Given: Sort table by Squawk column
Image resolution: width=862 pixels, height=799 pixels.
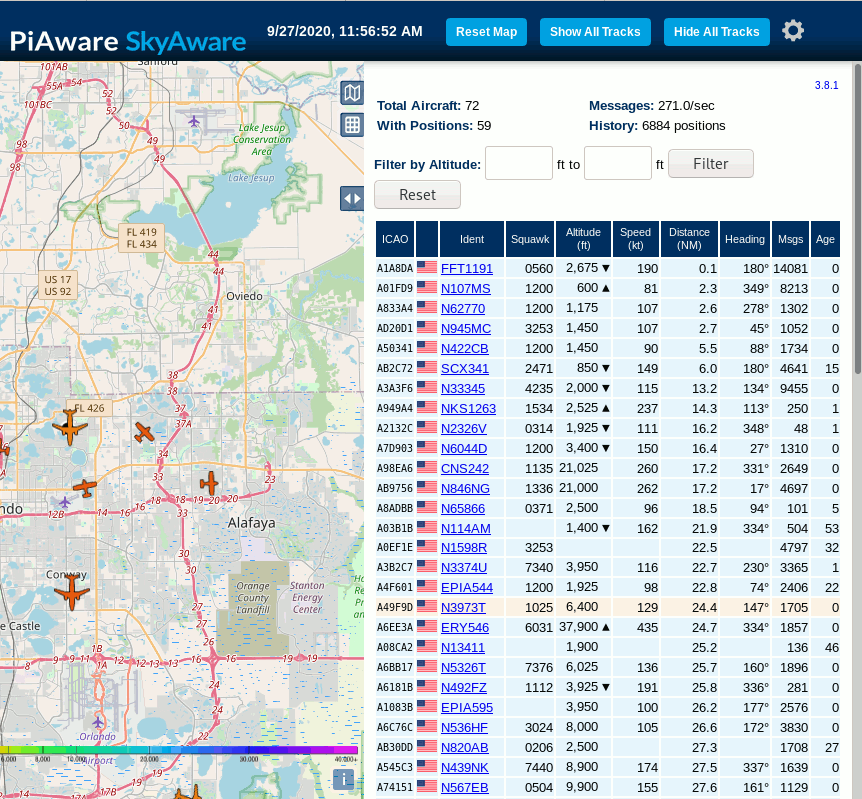Looking at the screenshot, I should tap(530, 239).
